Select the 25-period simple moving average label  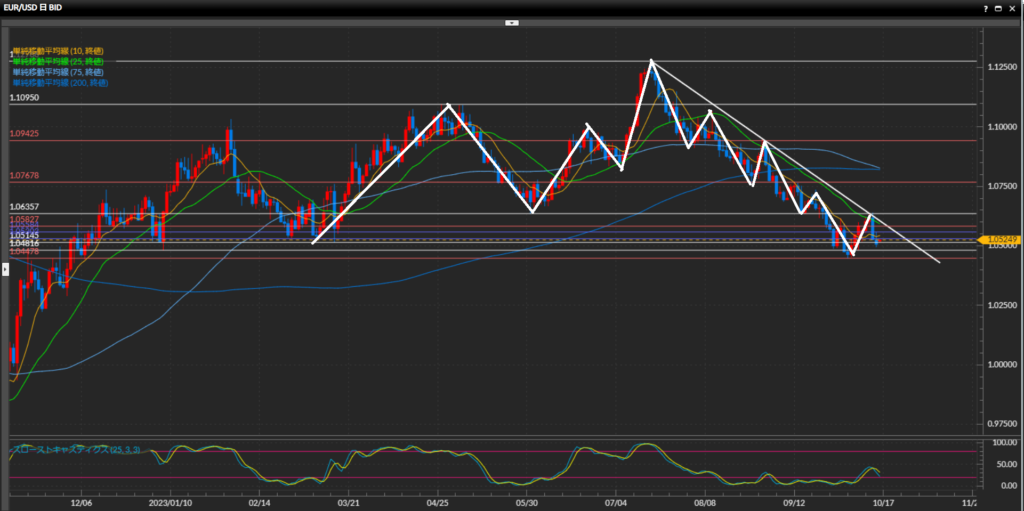tap(58, 61)
